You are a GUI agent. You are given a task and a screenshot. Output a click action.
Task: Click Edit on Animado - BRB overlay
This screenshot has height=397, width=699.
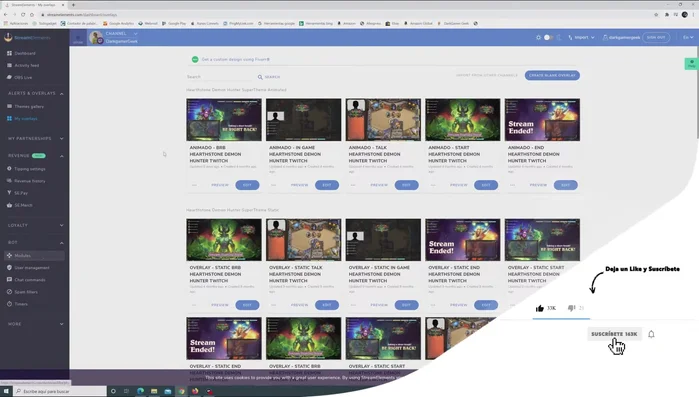point(247,185)
